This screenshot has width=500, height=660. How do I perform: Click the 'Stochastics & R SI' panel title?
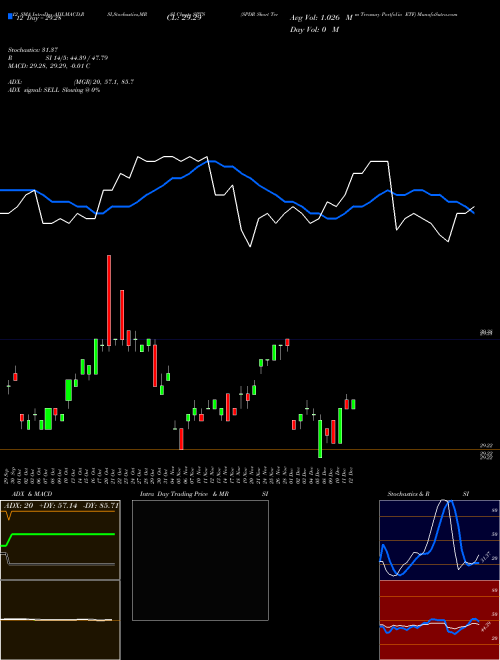coord(428,494)
